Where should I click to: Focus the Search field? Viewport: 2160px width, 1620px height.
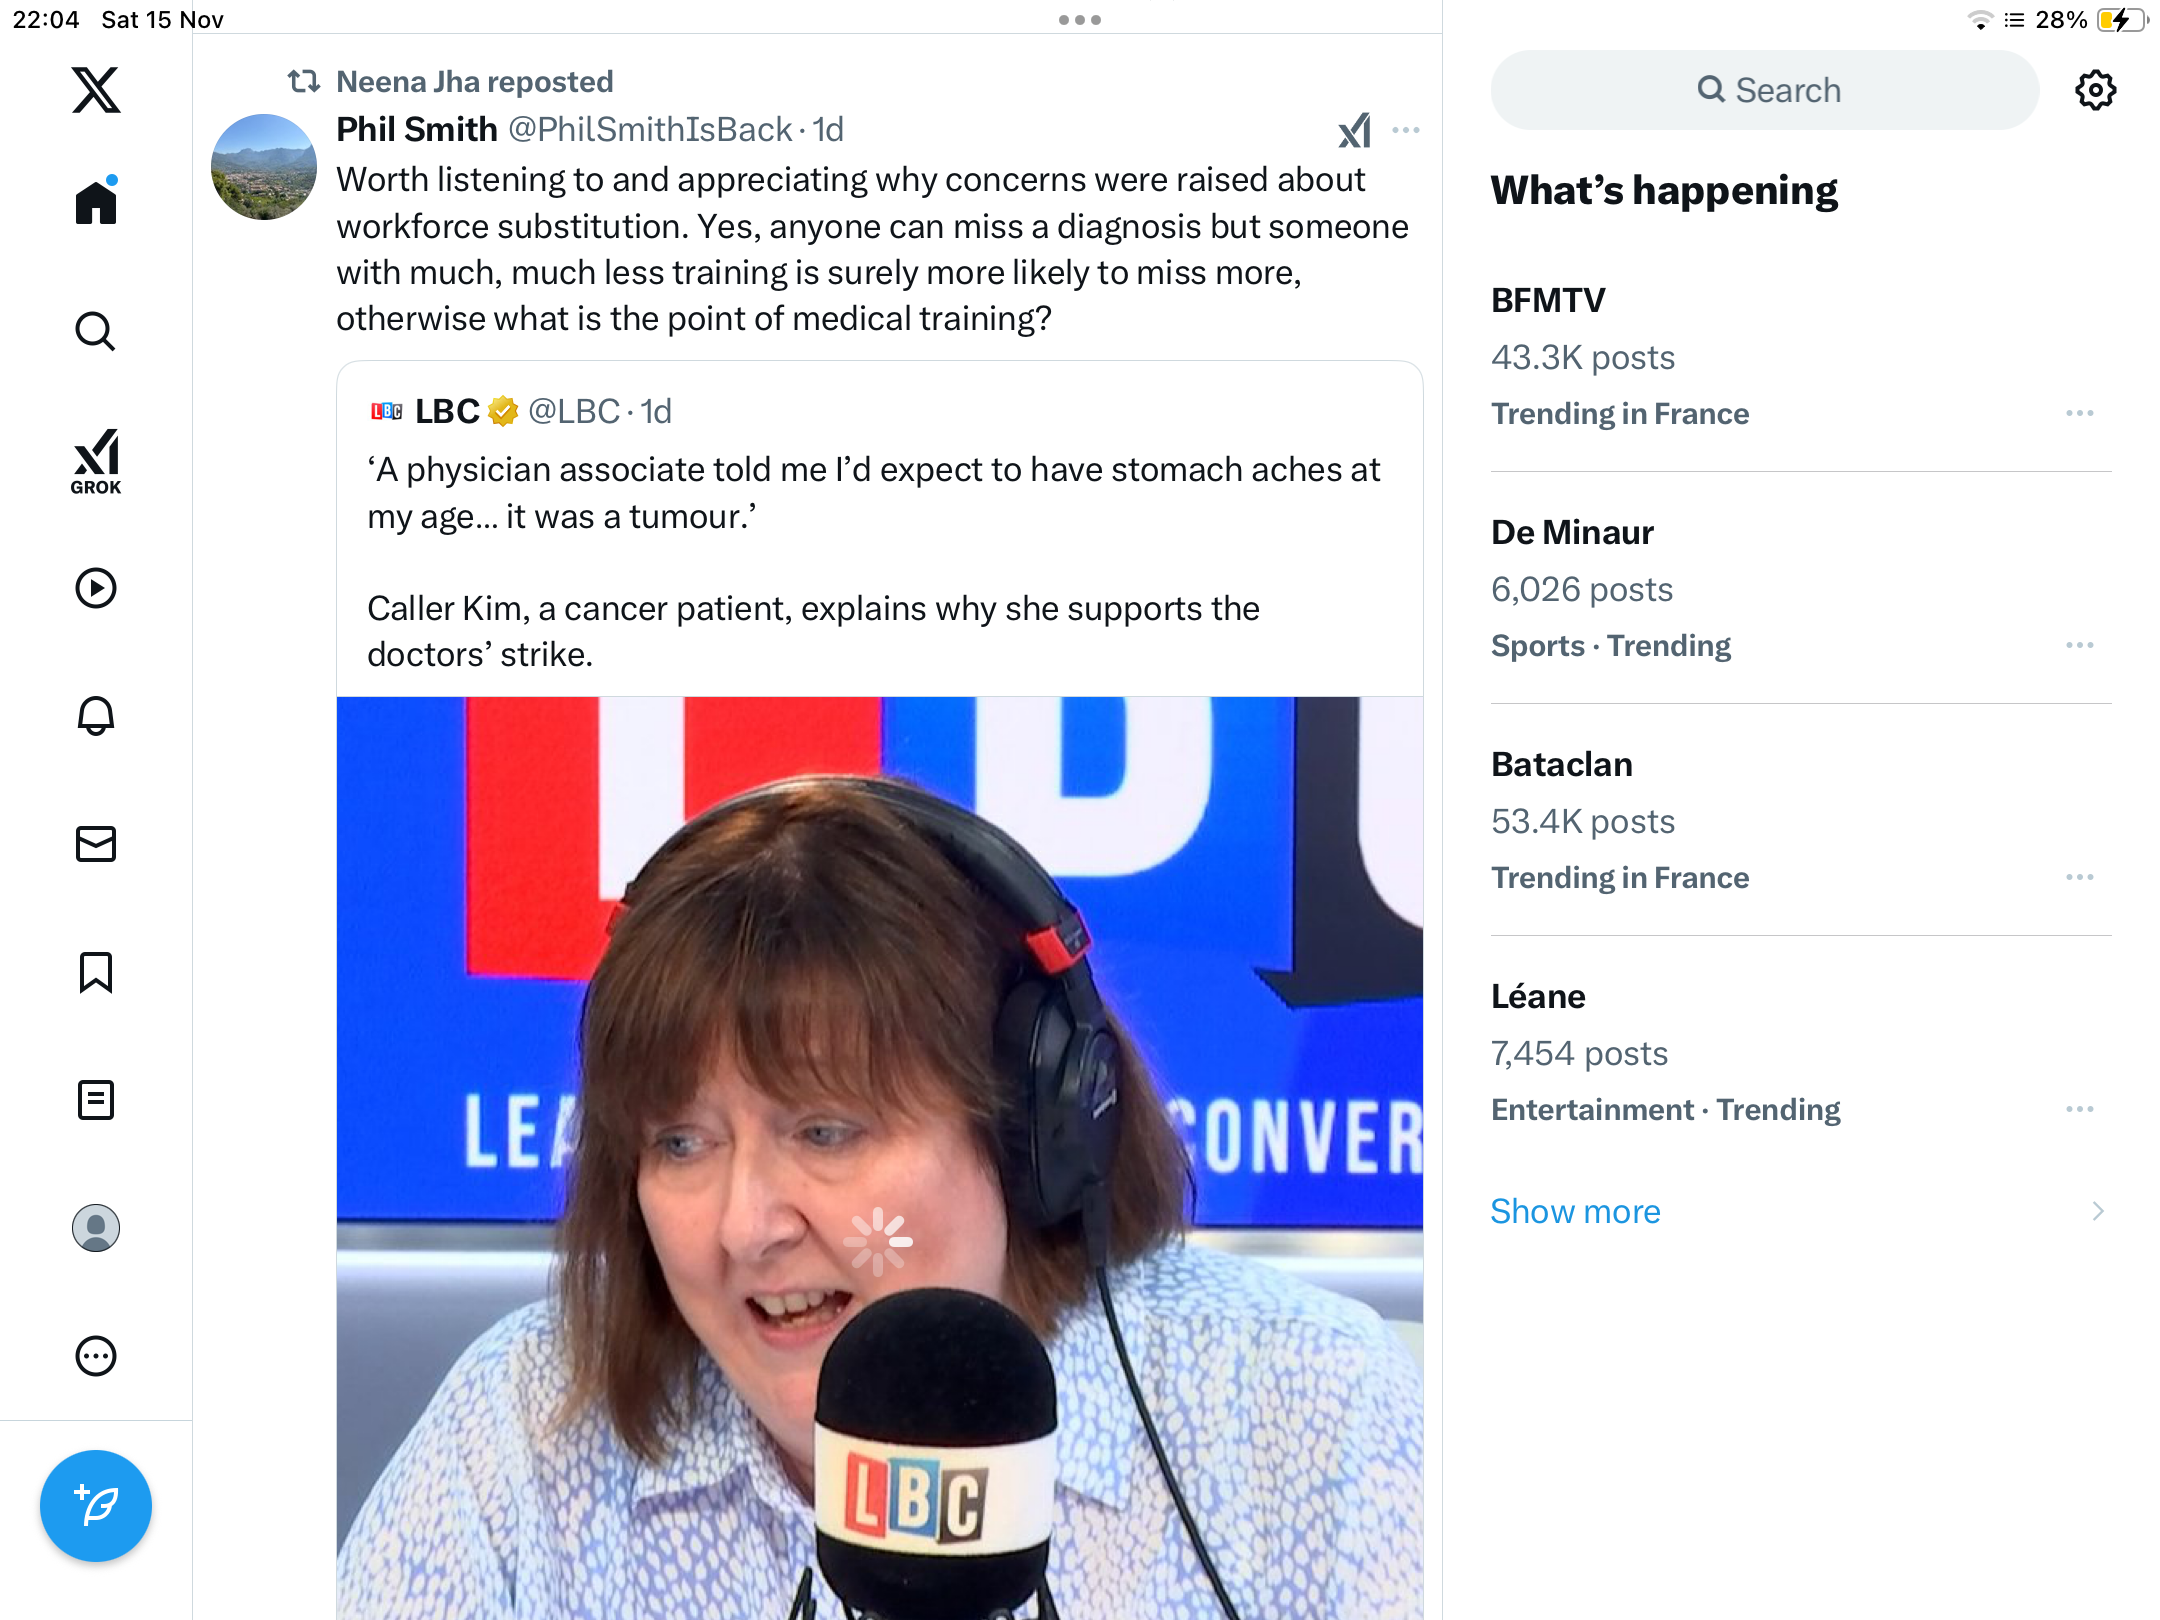1765,90
